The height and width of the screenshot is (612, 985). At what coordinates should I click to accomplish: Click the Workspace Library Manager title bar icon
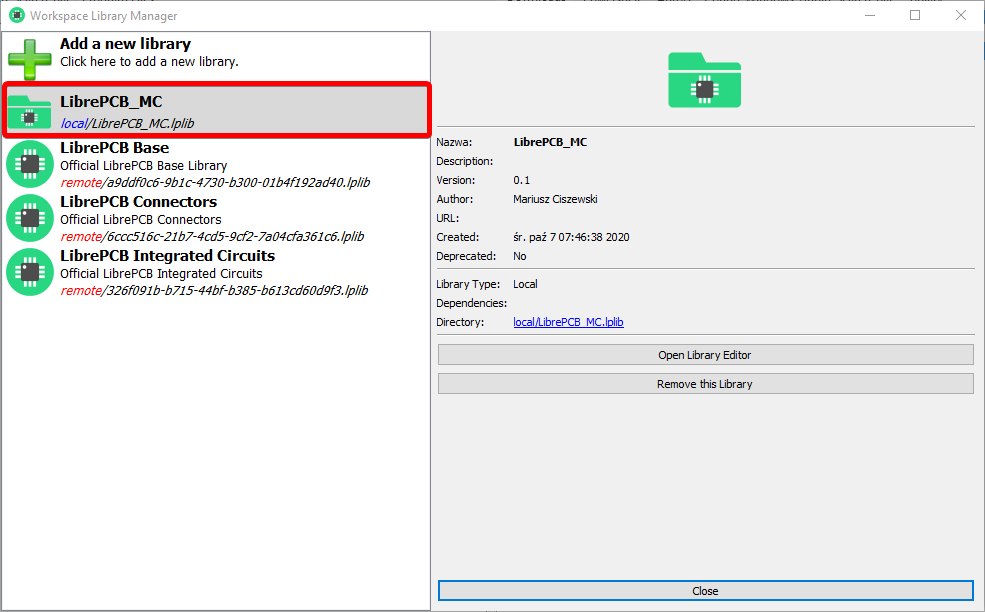(x=16, y=15)
